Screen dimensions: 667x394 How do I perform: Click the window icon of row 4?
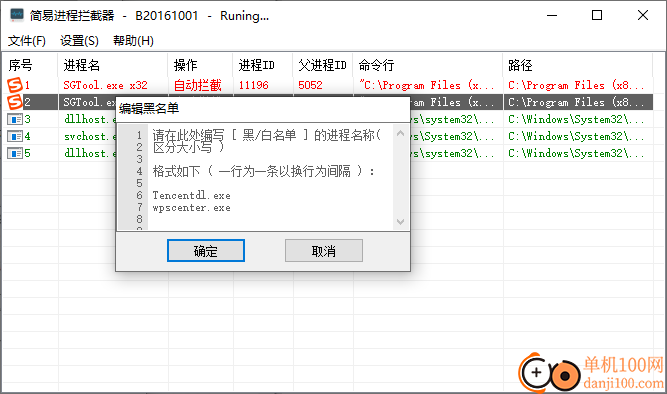coord(14,136)
